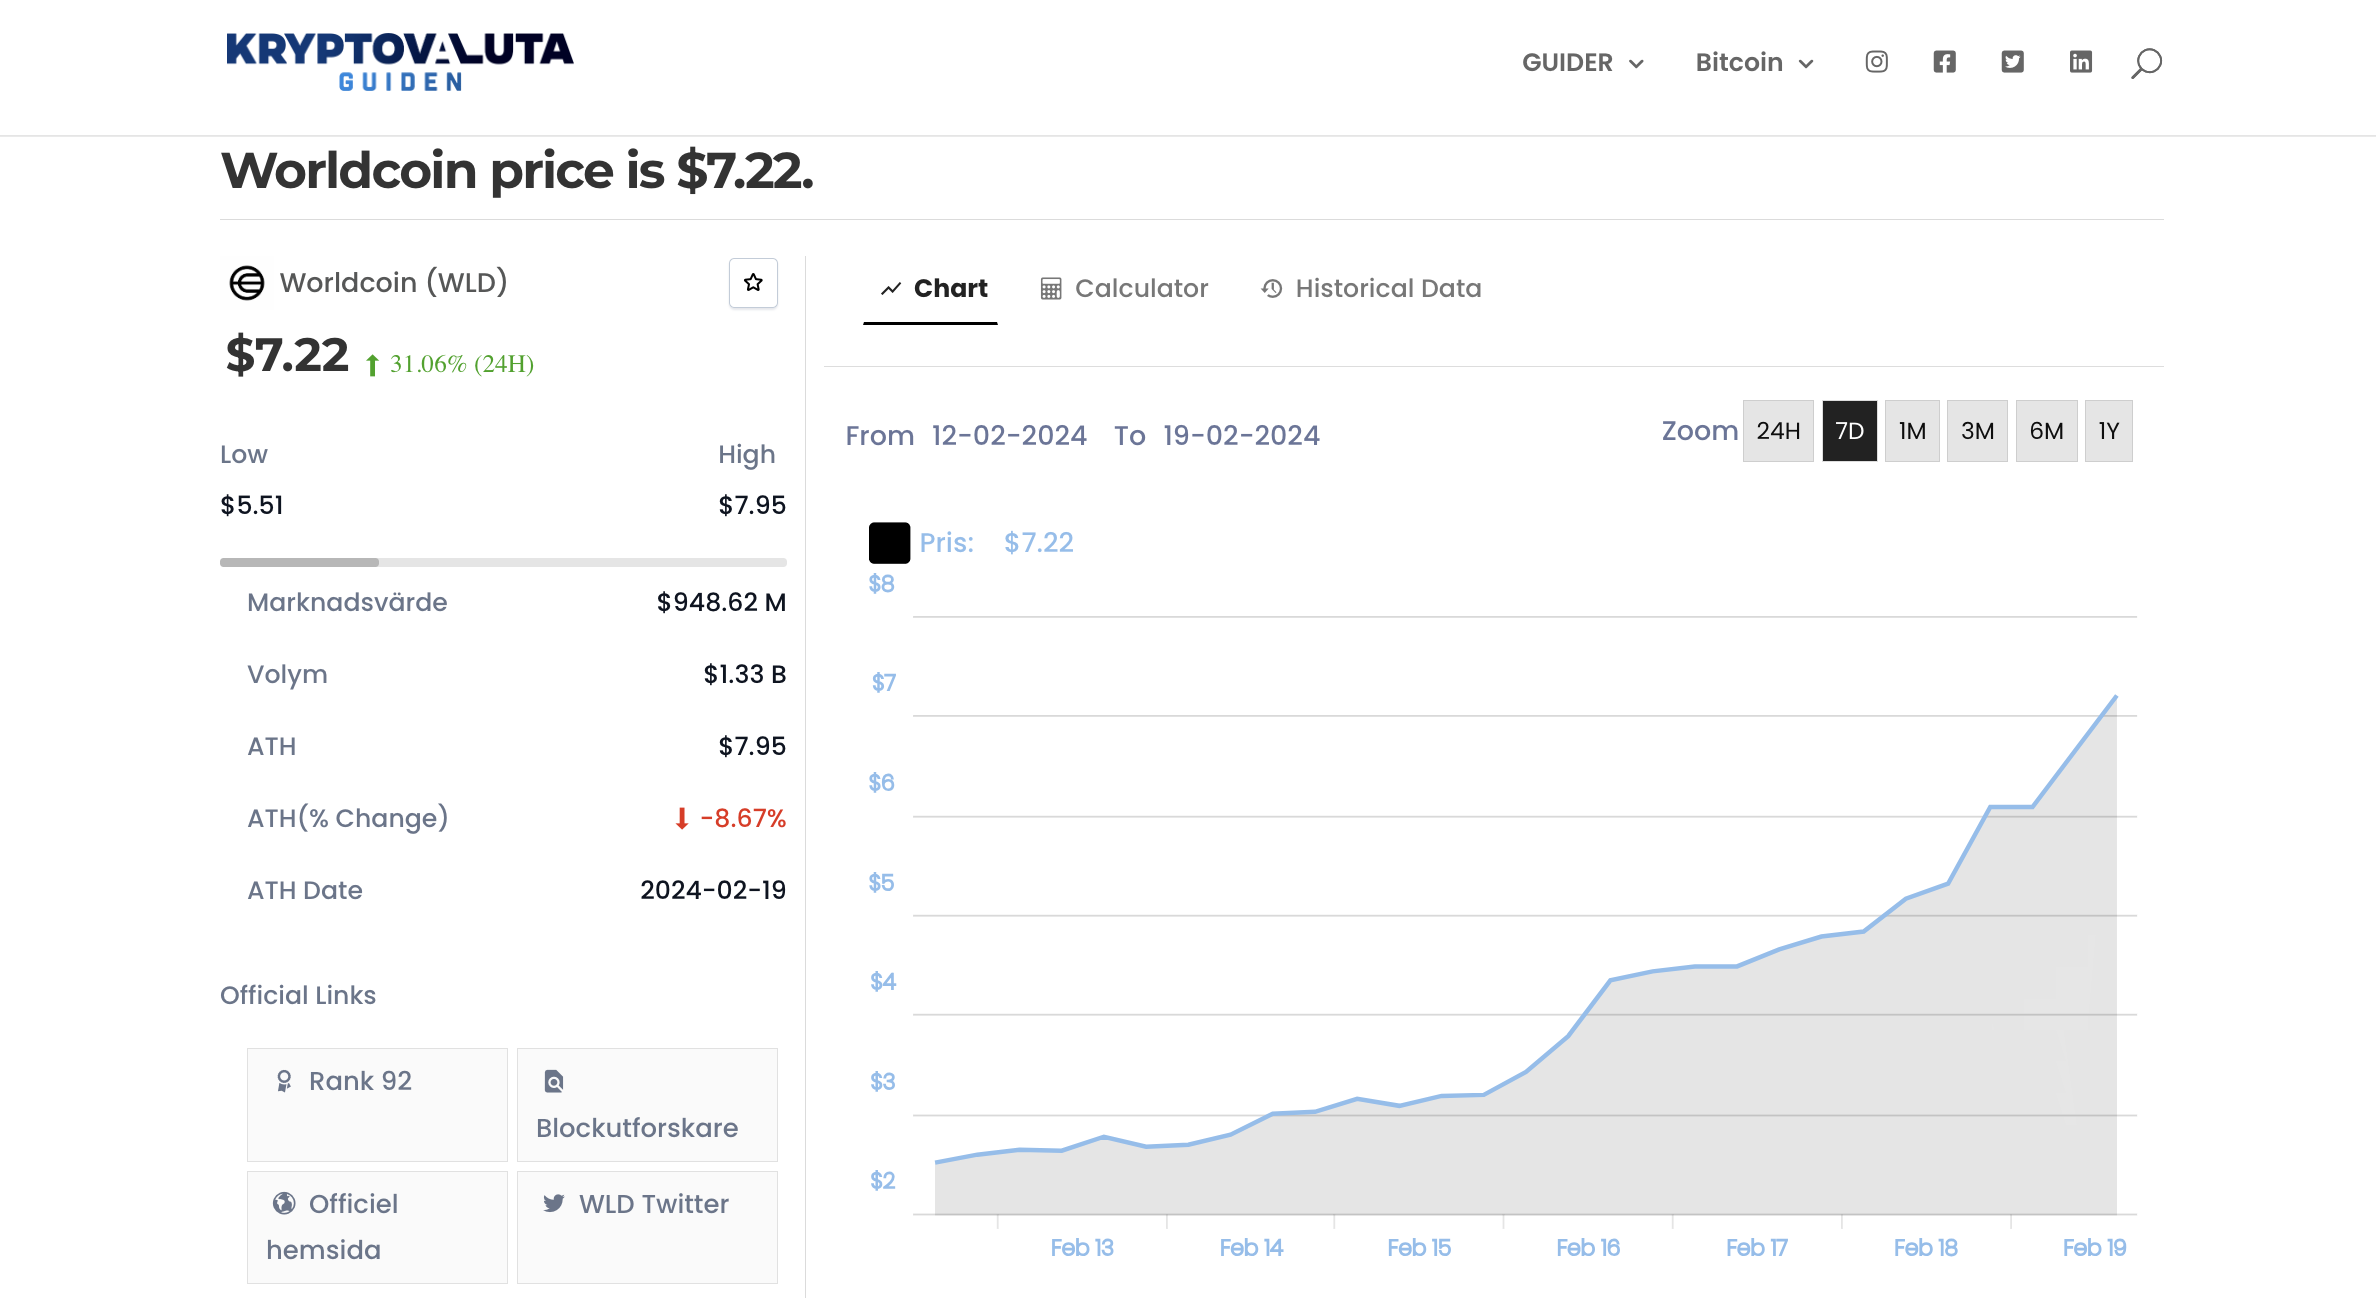Open the LinkedIn icon link
The image size is (2376, 1298).
click(x=2080, y=62)
